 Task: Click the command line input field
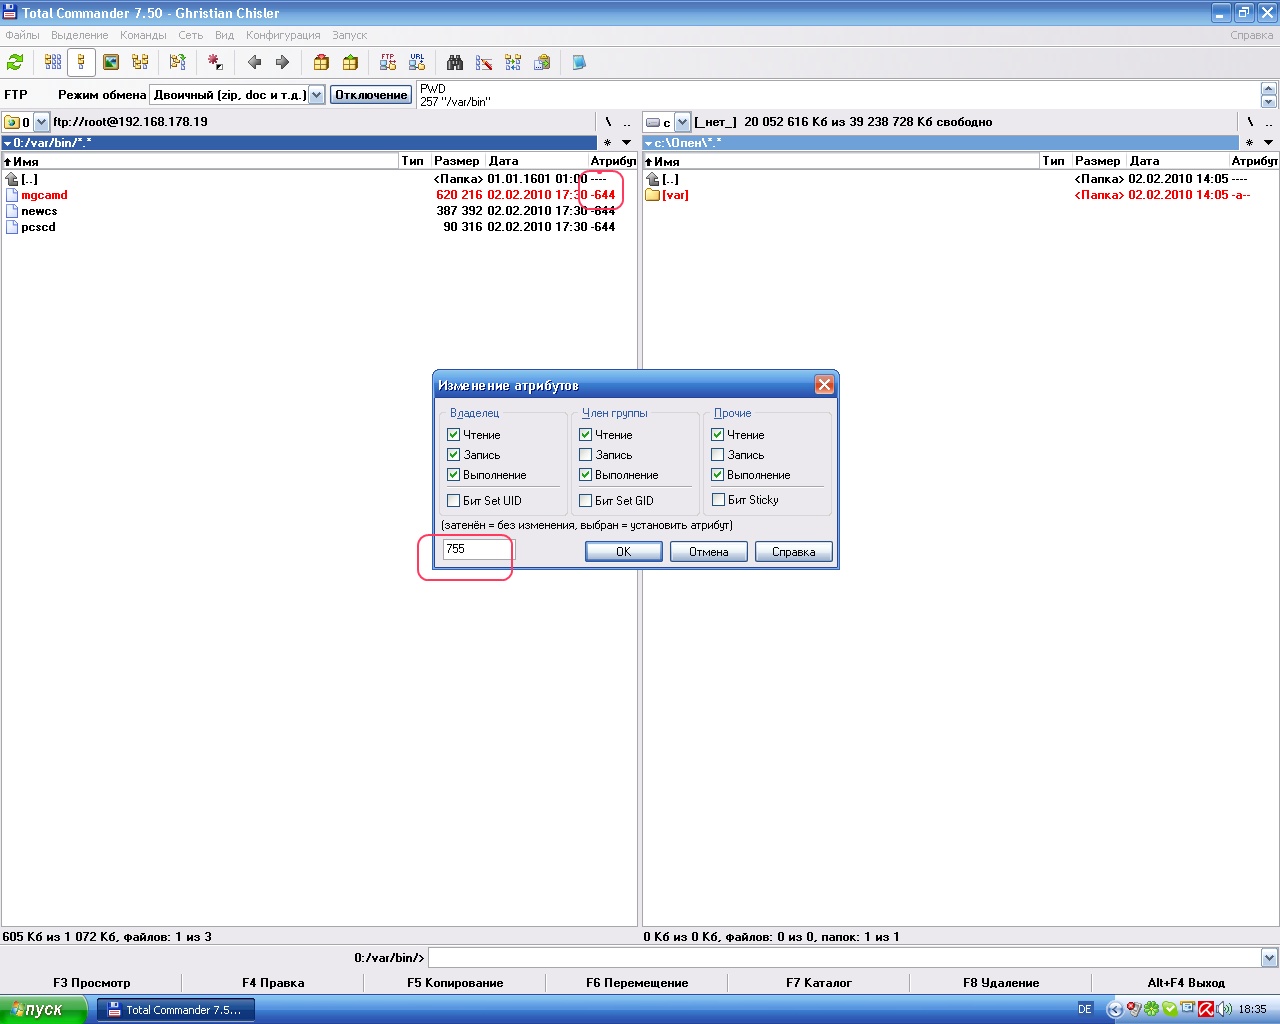[x=845, y=958]
